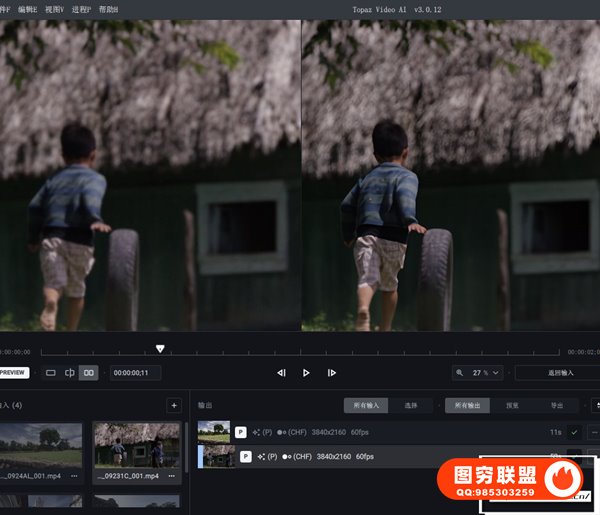Step back one frame

point(281,373)
